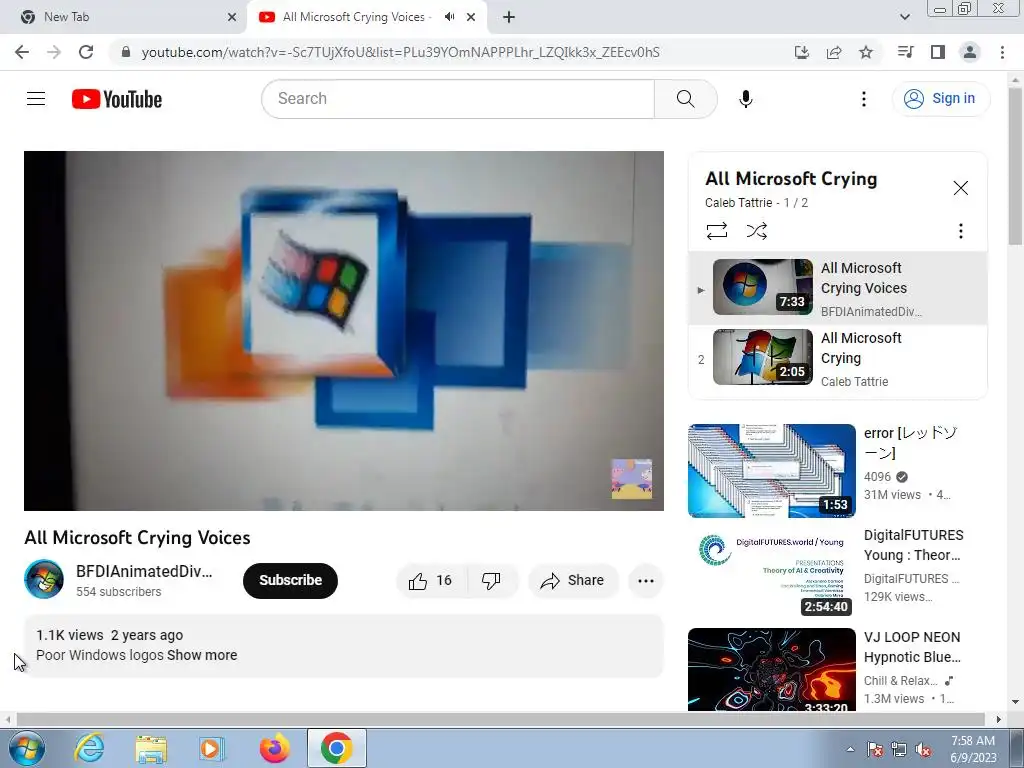1024x768 pixels.
Task: Click Action Center flag tray icon
Action: [875, 749]
